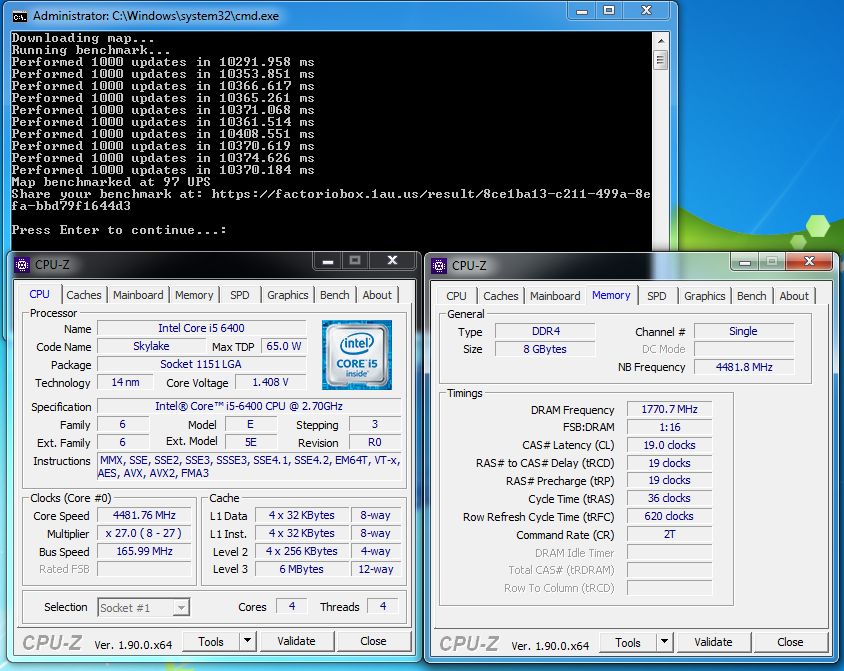Click memory Size value 8 GBytes
Viewport: 844px width, 671px height.
(545, 349)
